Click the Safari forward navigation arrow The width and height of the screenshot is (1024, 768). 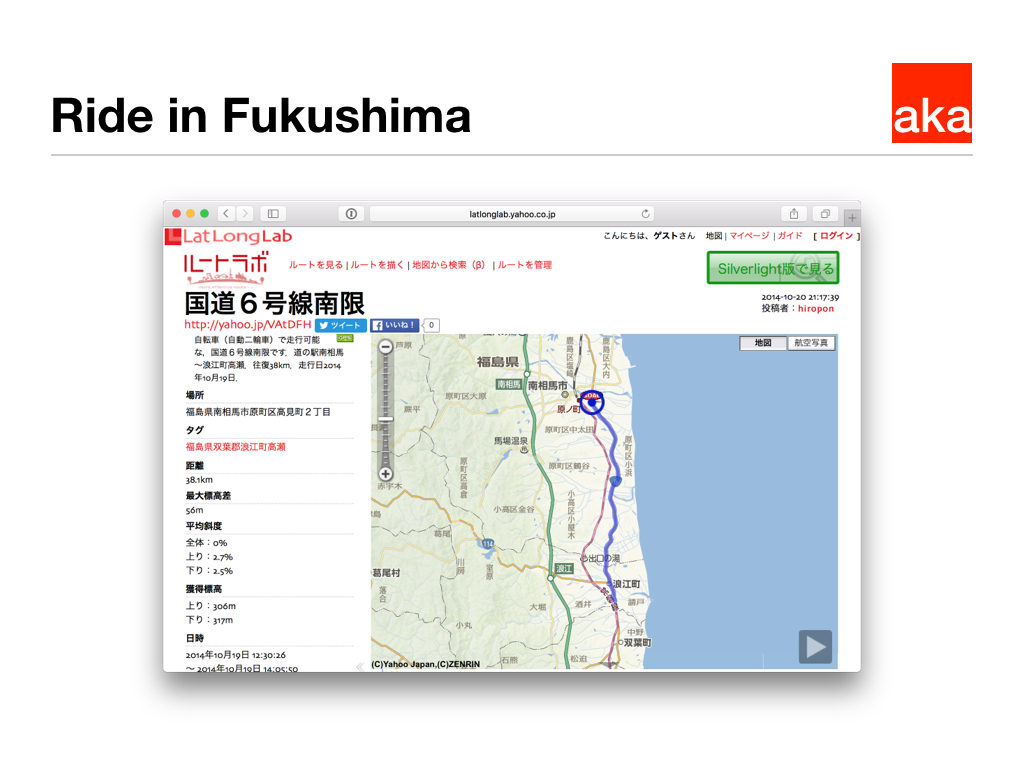245,214
